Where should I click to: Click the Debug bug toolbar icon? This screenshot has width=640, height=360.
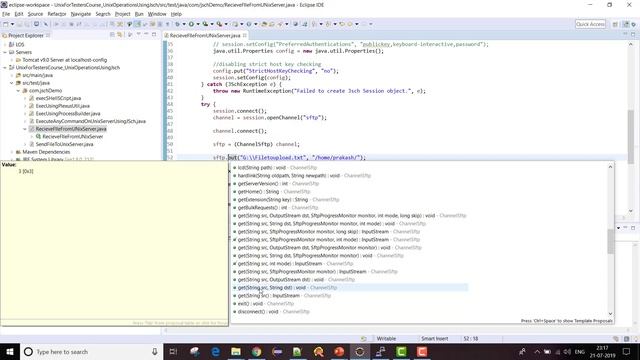point(177,24)
